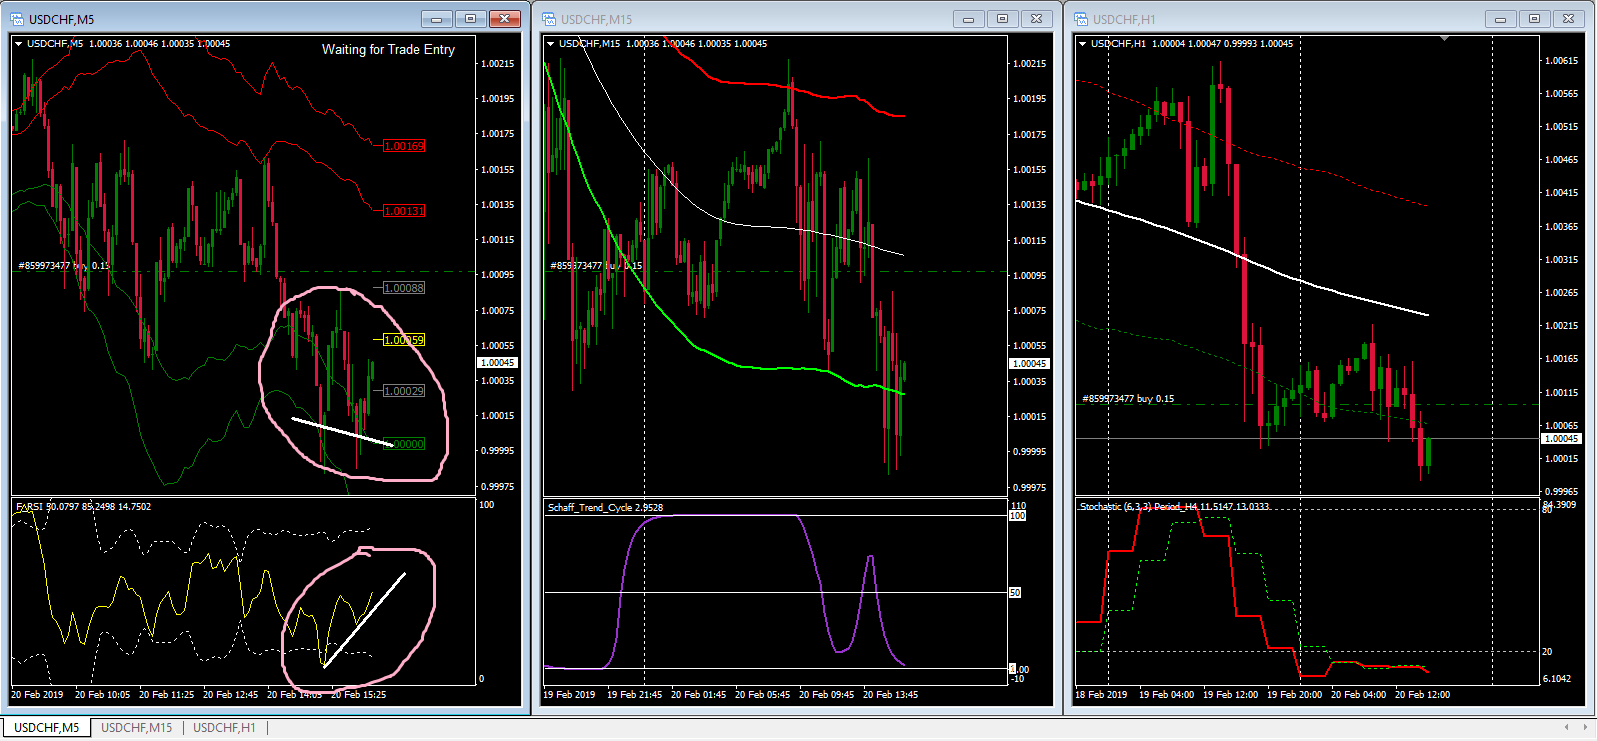Select the red 1.00131 price label

coord(404,211)
